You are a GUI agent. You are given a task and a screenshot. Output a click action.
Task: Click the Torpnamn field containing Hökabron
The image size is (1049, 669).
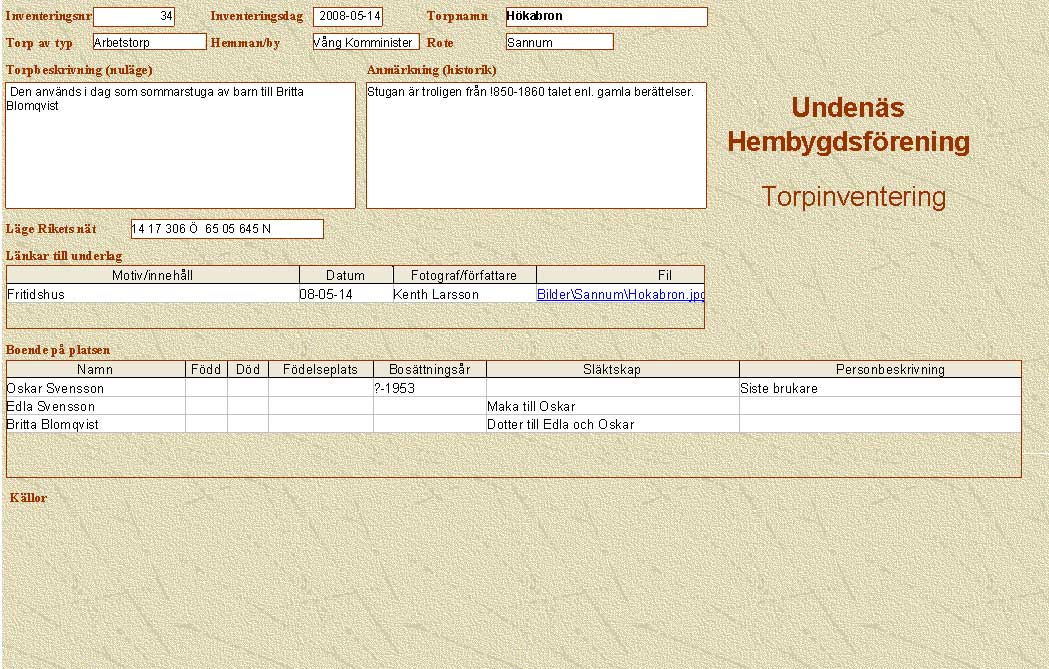[606, 17]
